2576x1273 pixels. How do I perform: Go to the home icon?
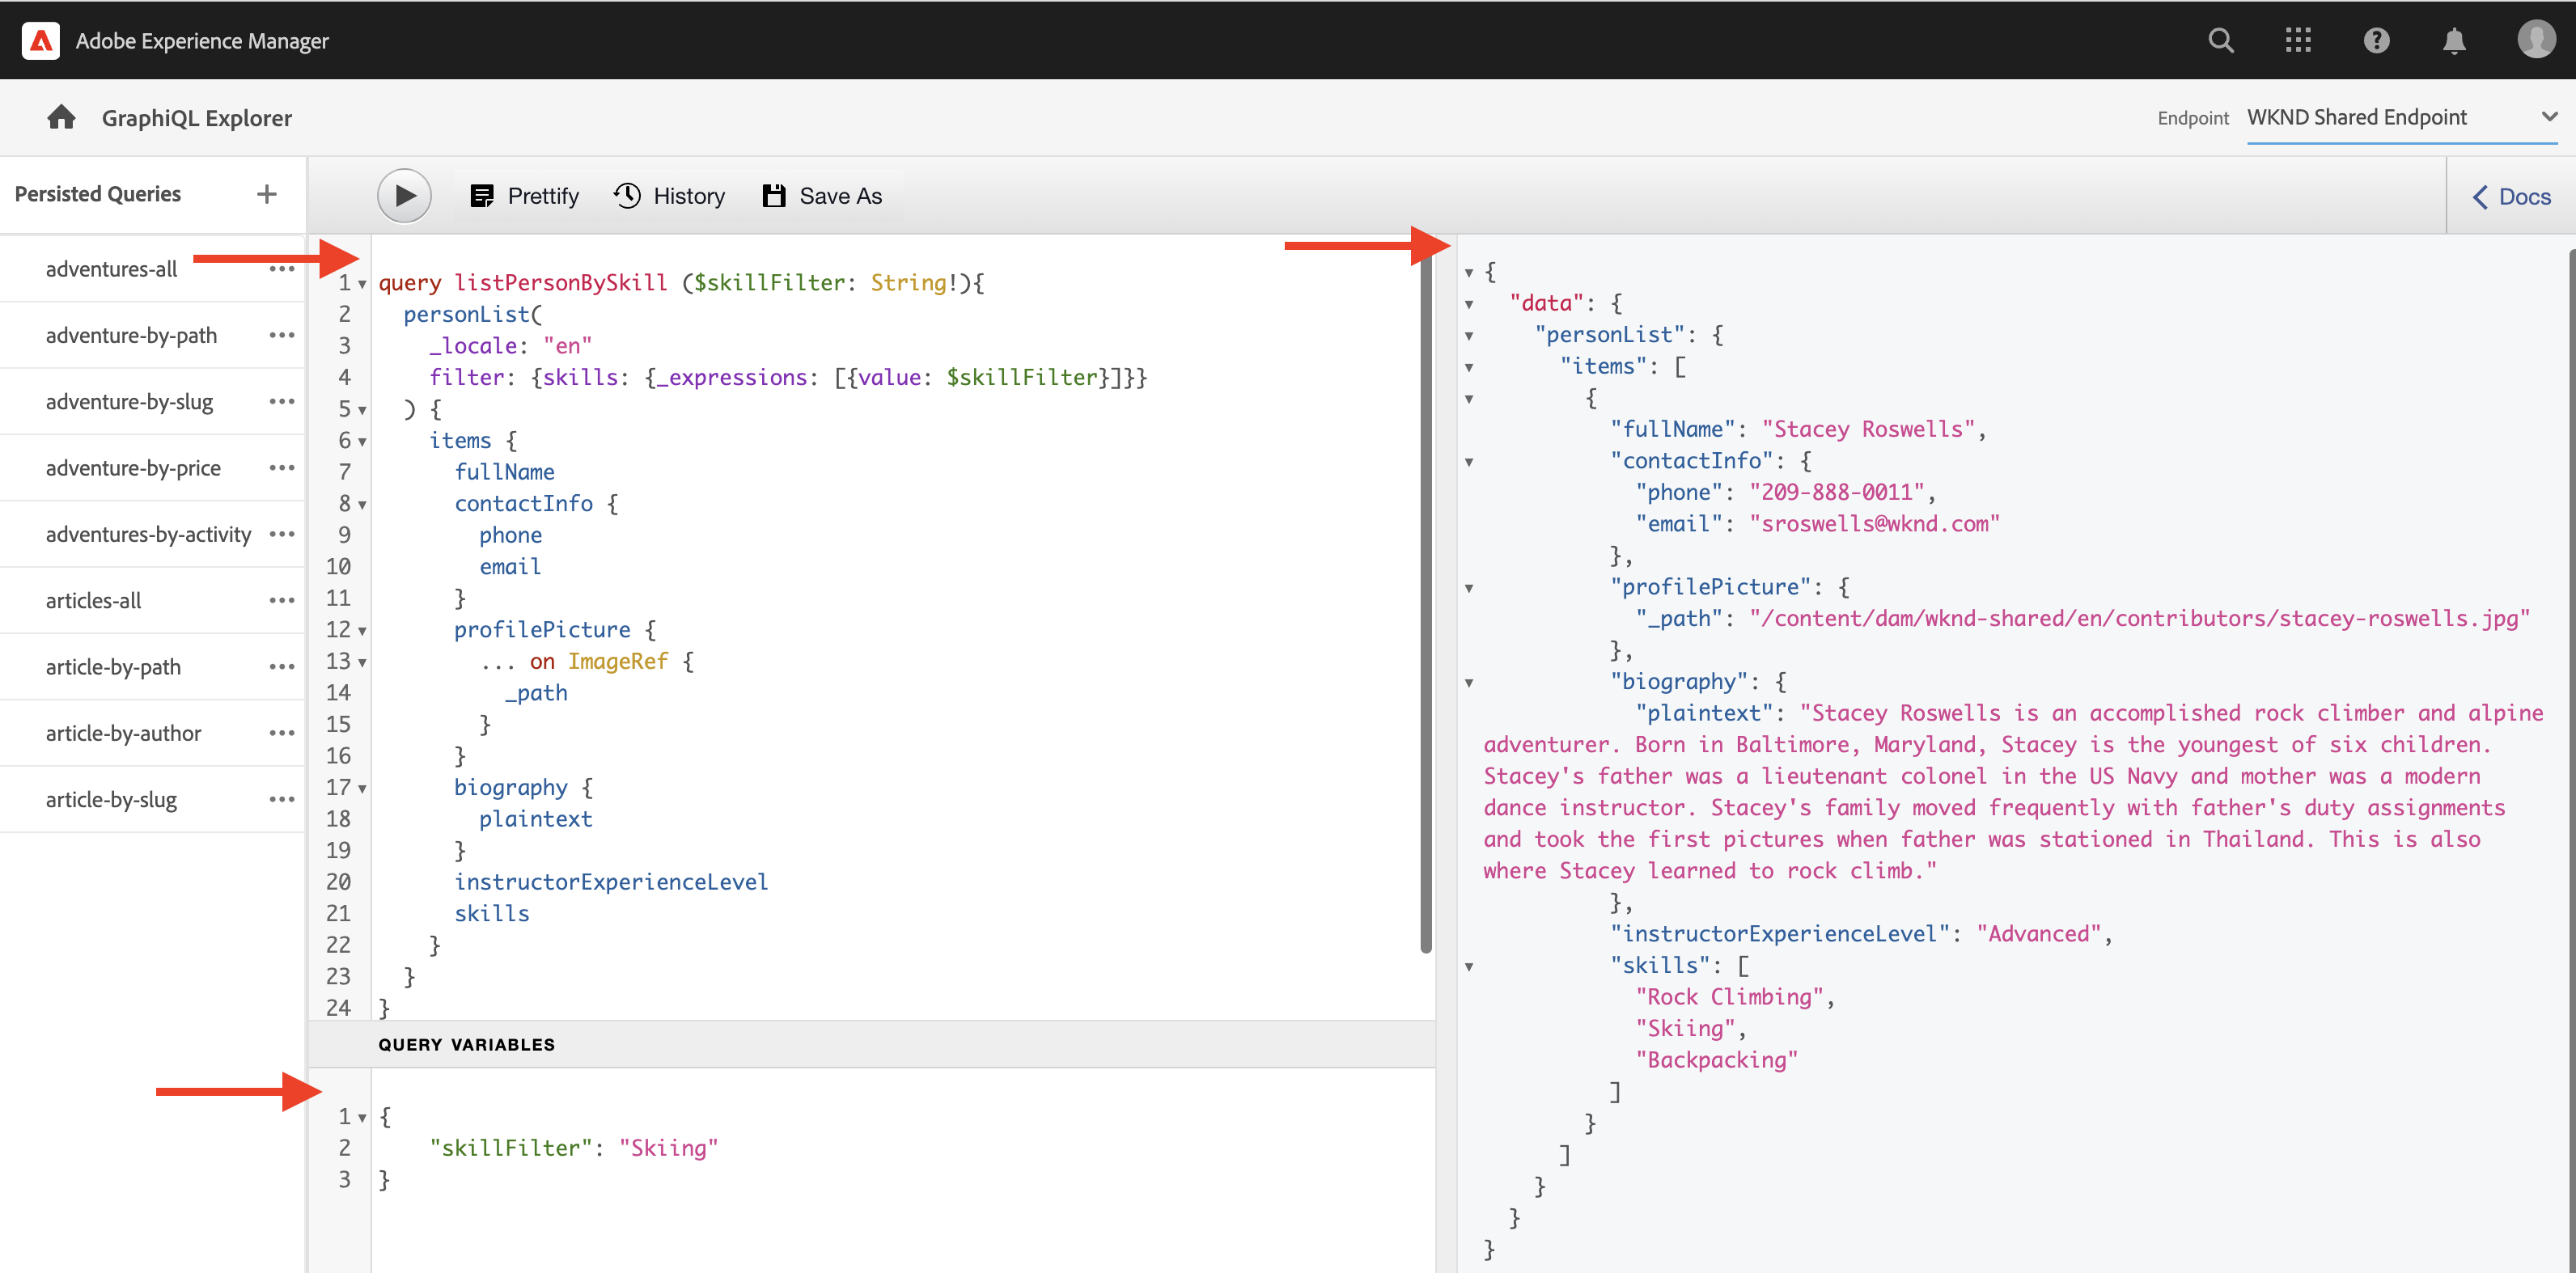pyautogui.click(x=61, y=118)
